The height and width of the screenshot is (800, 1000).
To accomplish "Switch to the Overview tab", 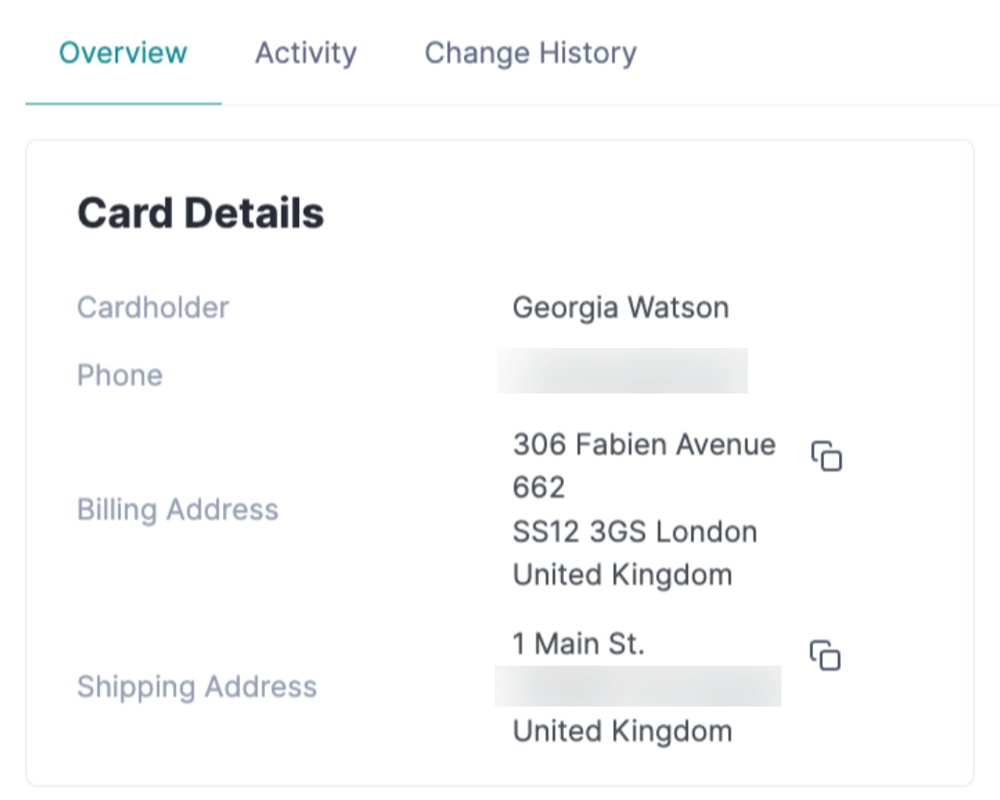I will 123,52.
